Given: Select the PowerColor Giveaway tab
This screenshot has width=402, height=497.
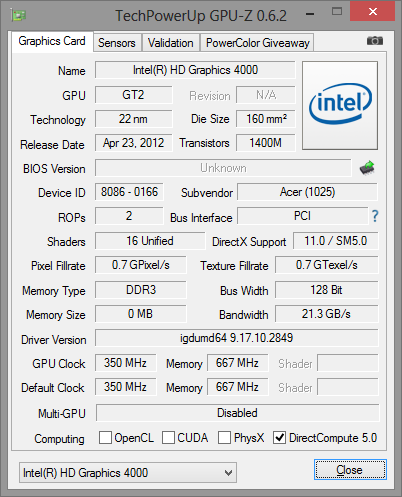Looking at the screenshot, I should (x=257, y=43).
